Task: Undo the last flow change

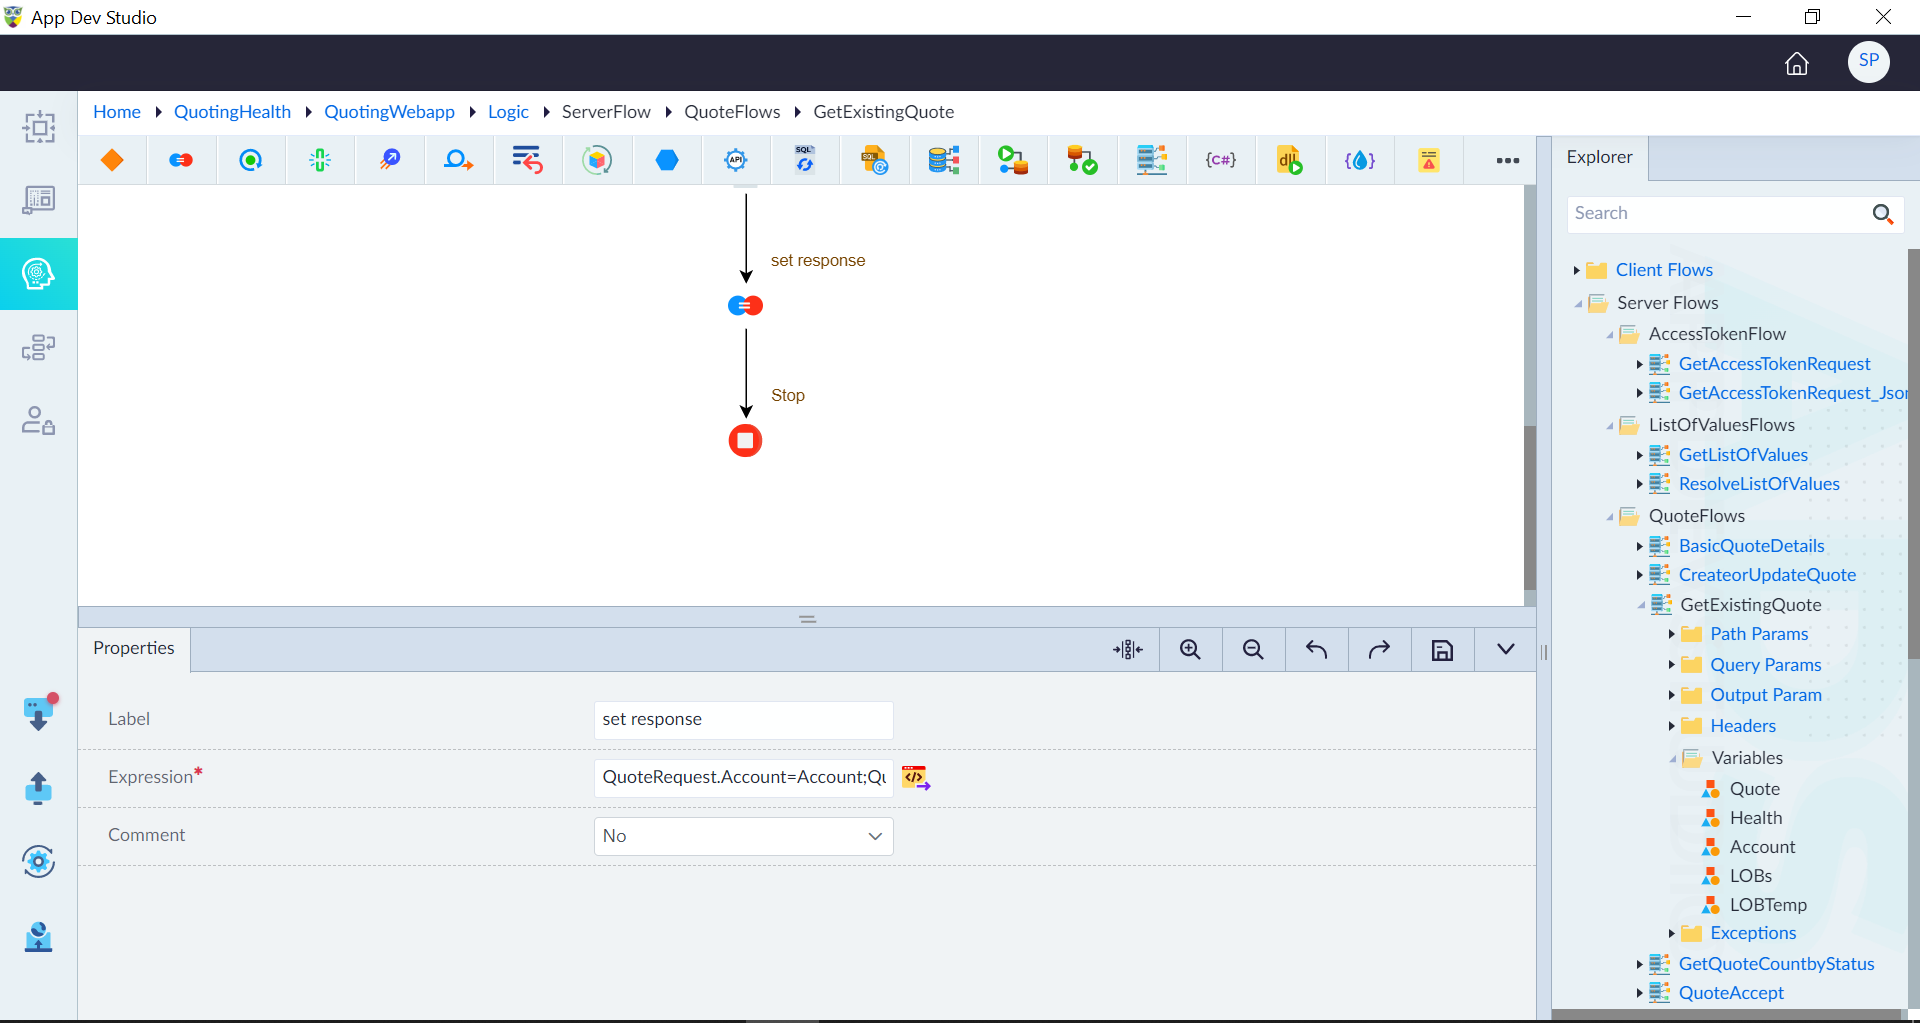Action: (x=1316, y=650)
